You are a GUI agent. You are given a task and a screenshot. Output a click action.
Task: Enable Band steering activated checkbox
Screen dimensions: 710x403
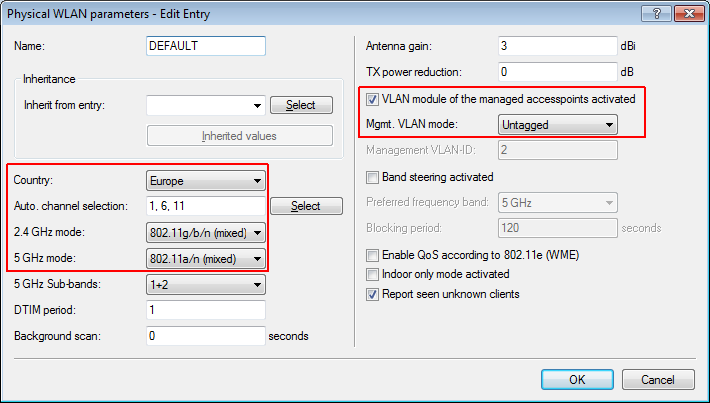pos(373,177)
